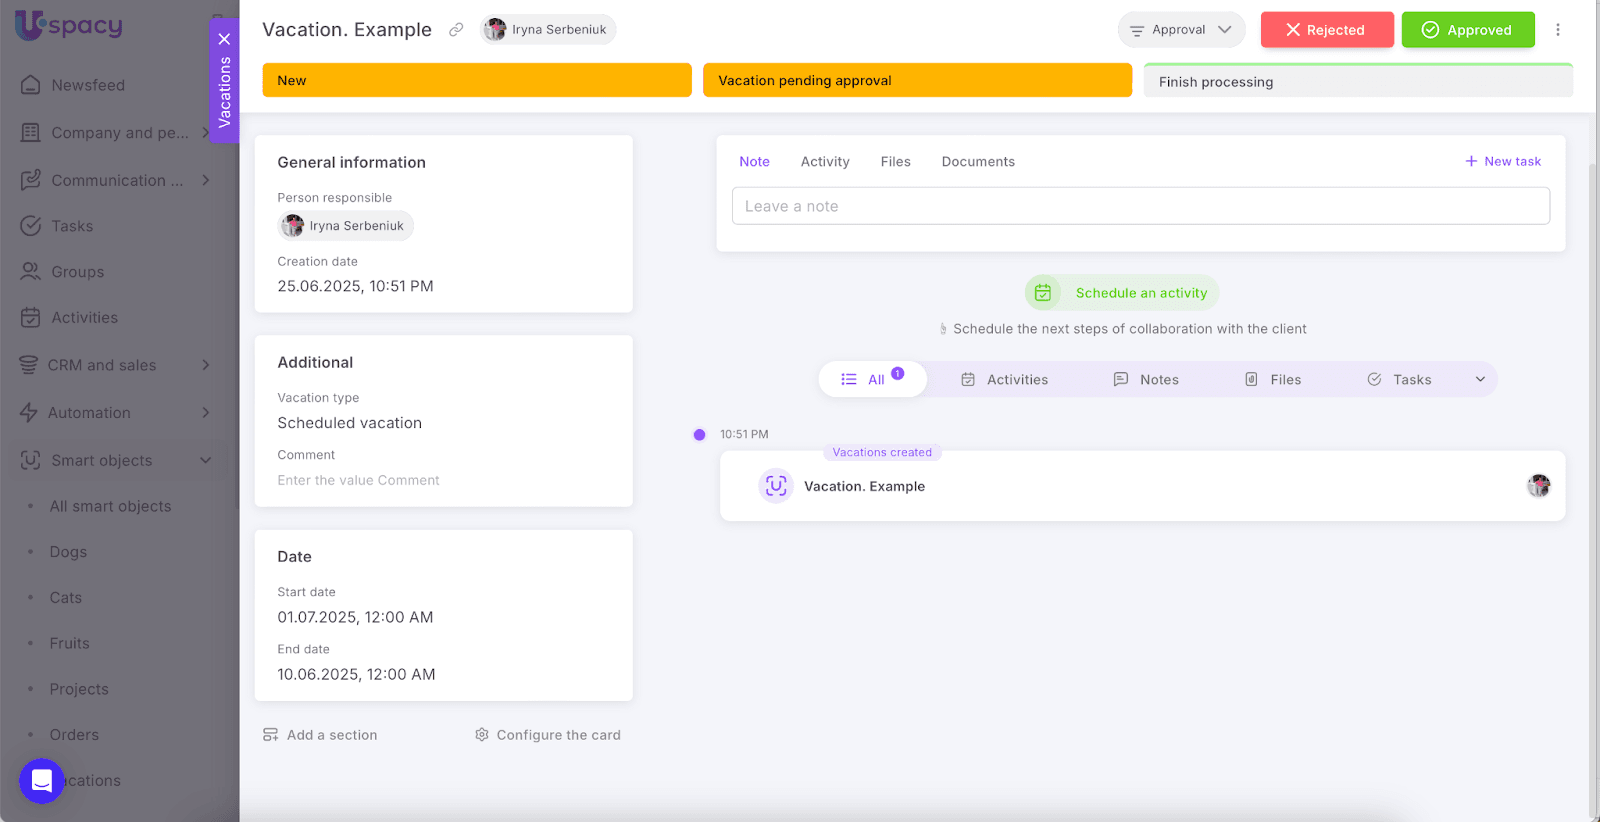Expand the timeline filter chevron
The height and width of the screenshot is (822, 1600).
tap(1480, 380)
